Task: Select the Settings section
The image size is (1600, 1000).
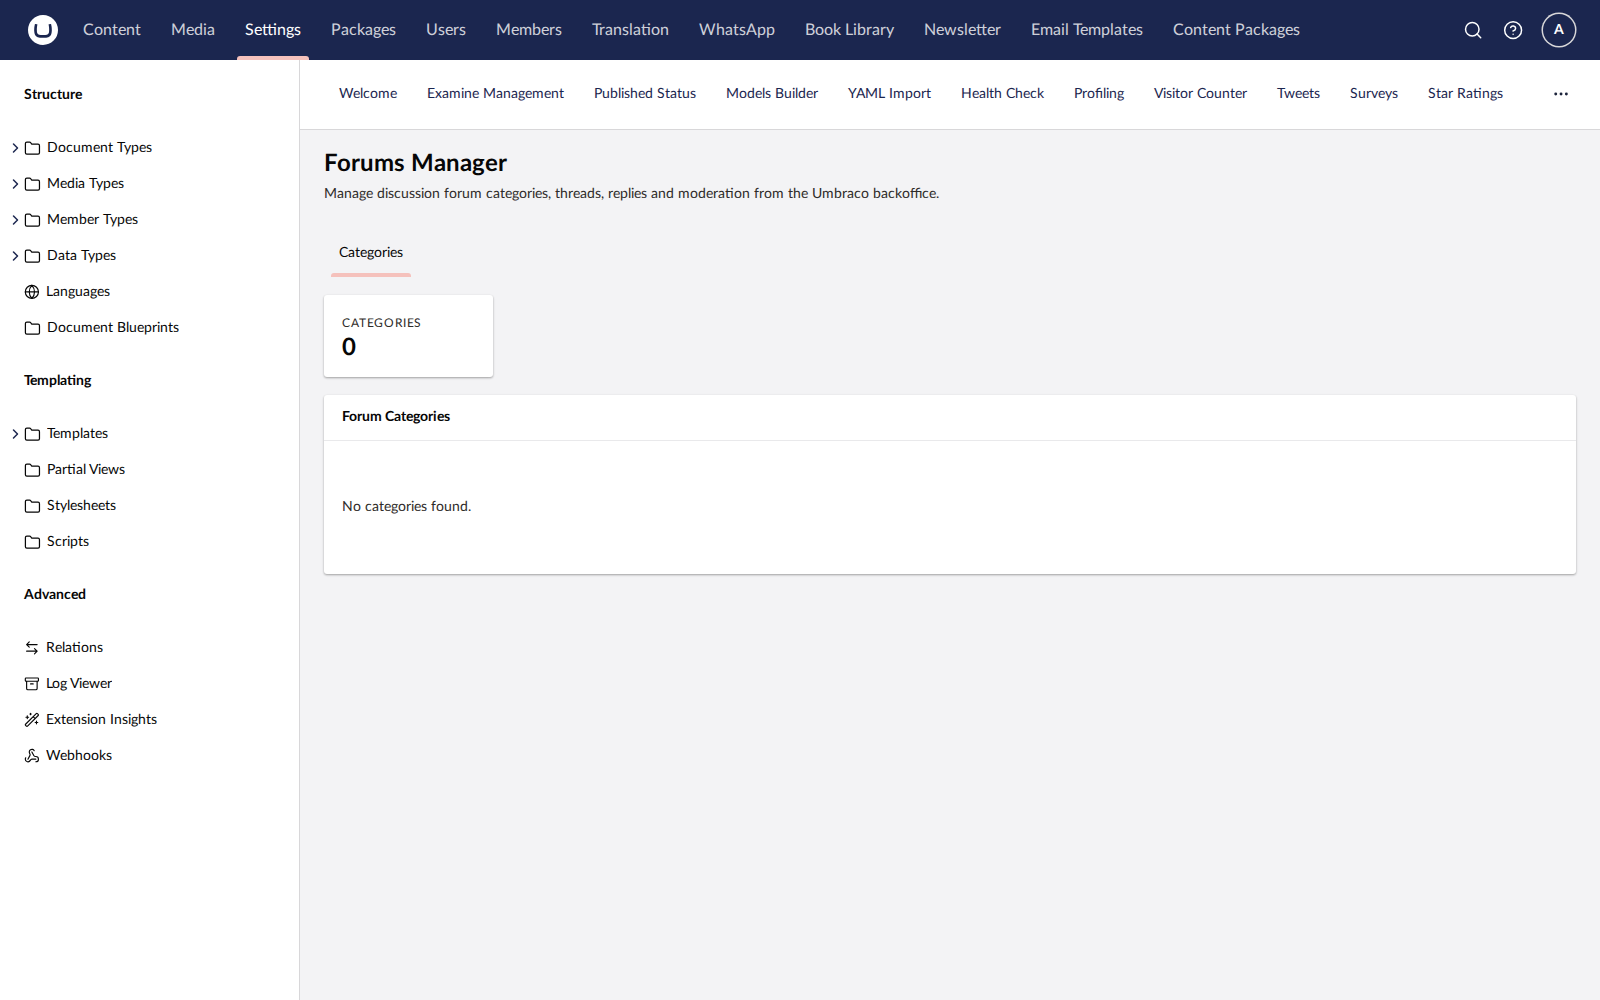Action: click(273, 30)
